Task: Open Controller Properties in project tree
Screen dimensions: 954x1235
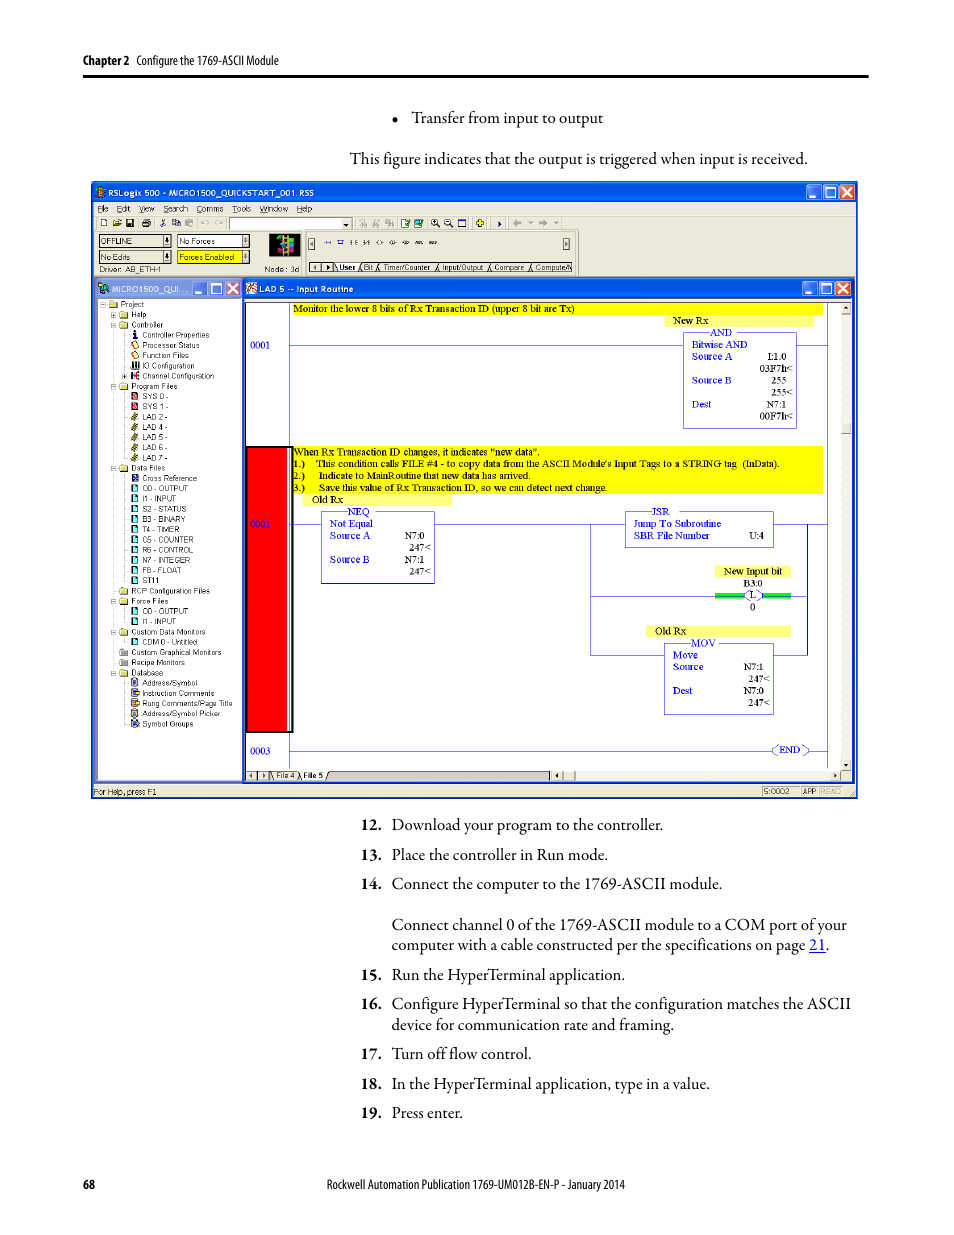Action: (175, 335)
